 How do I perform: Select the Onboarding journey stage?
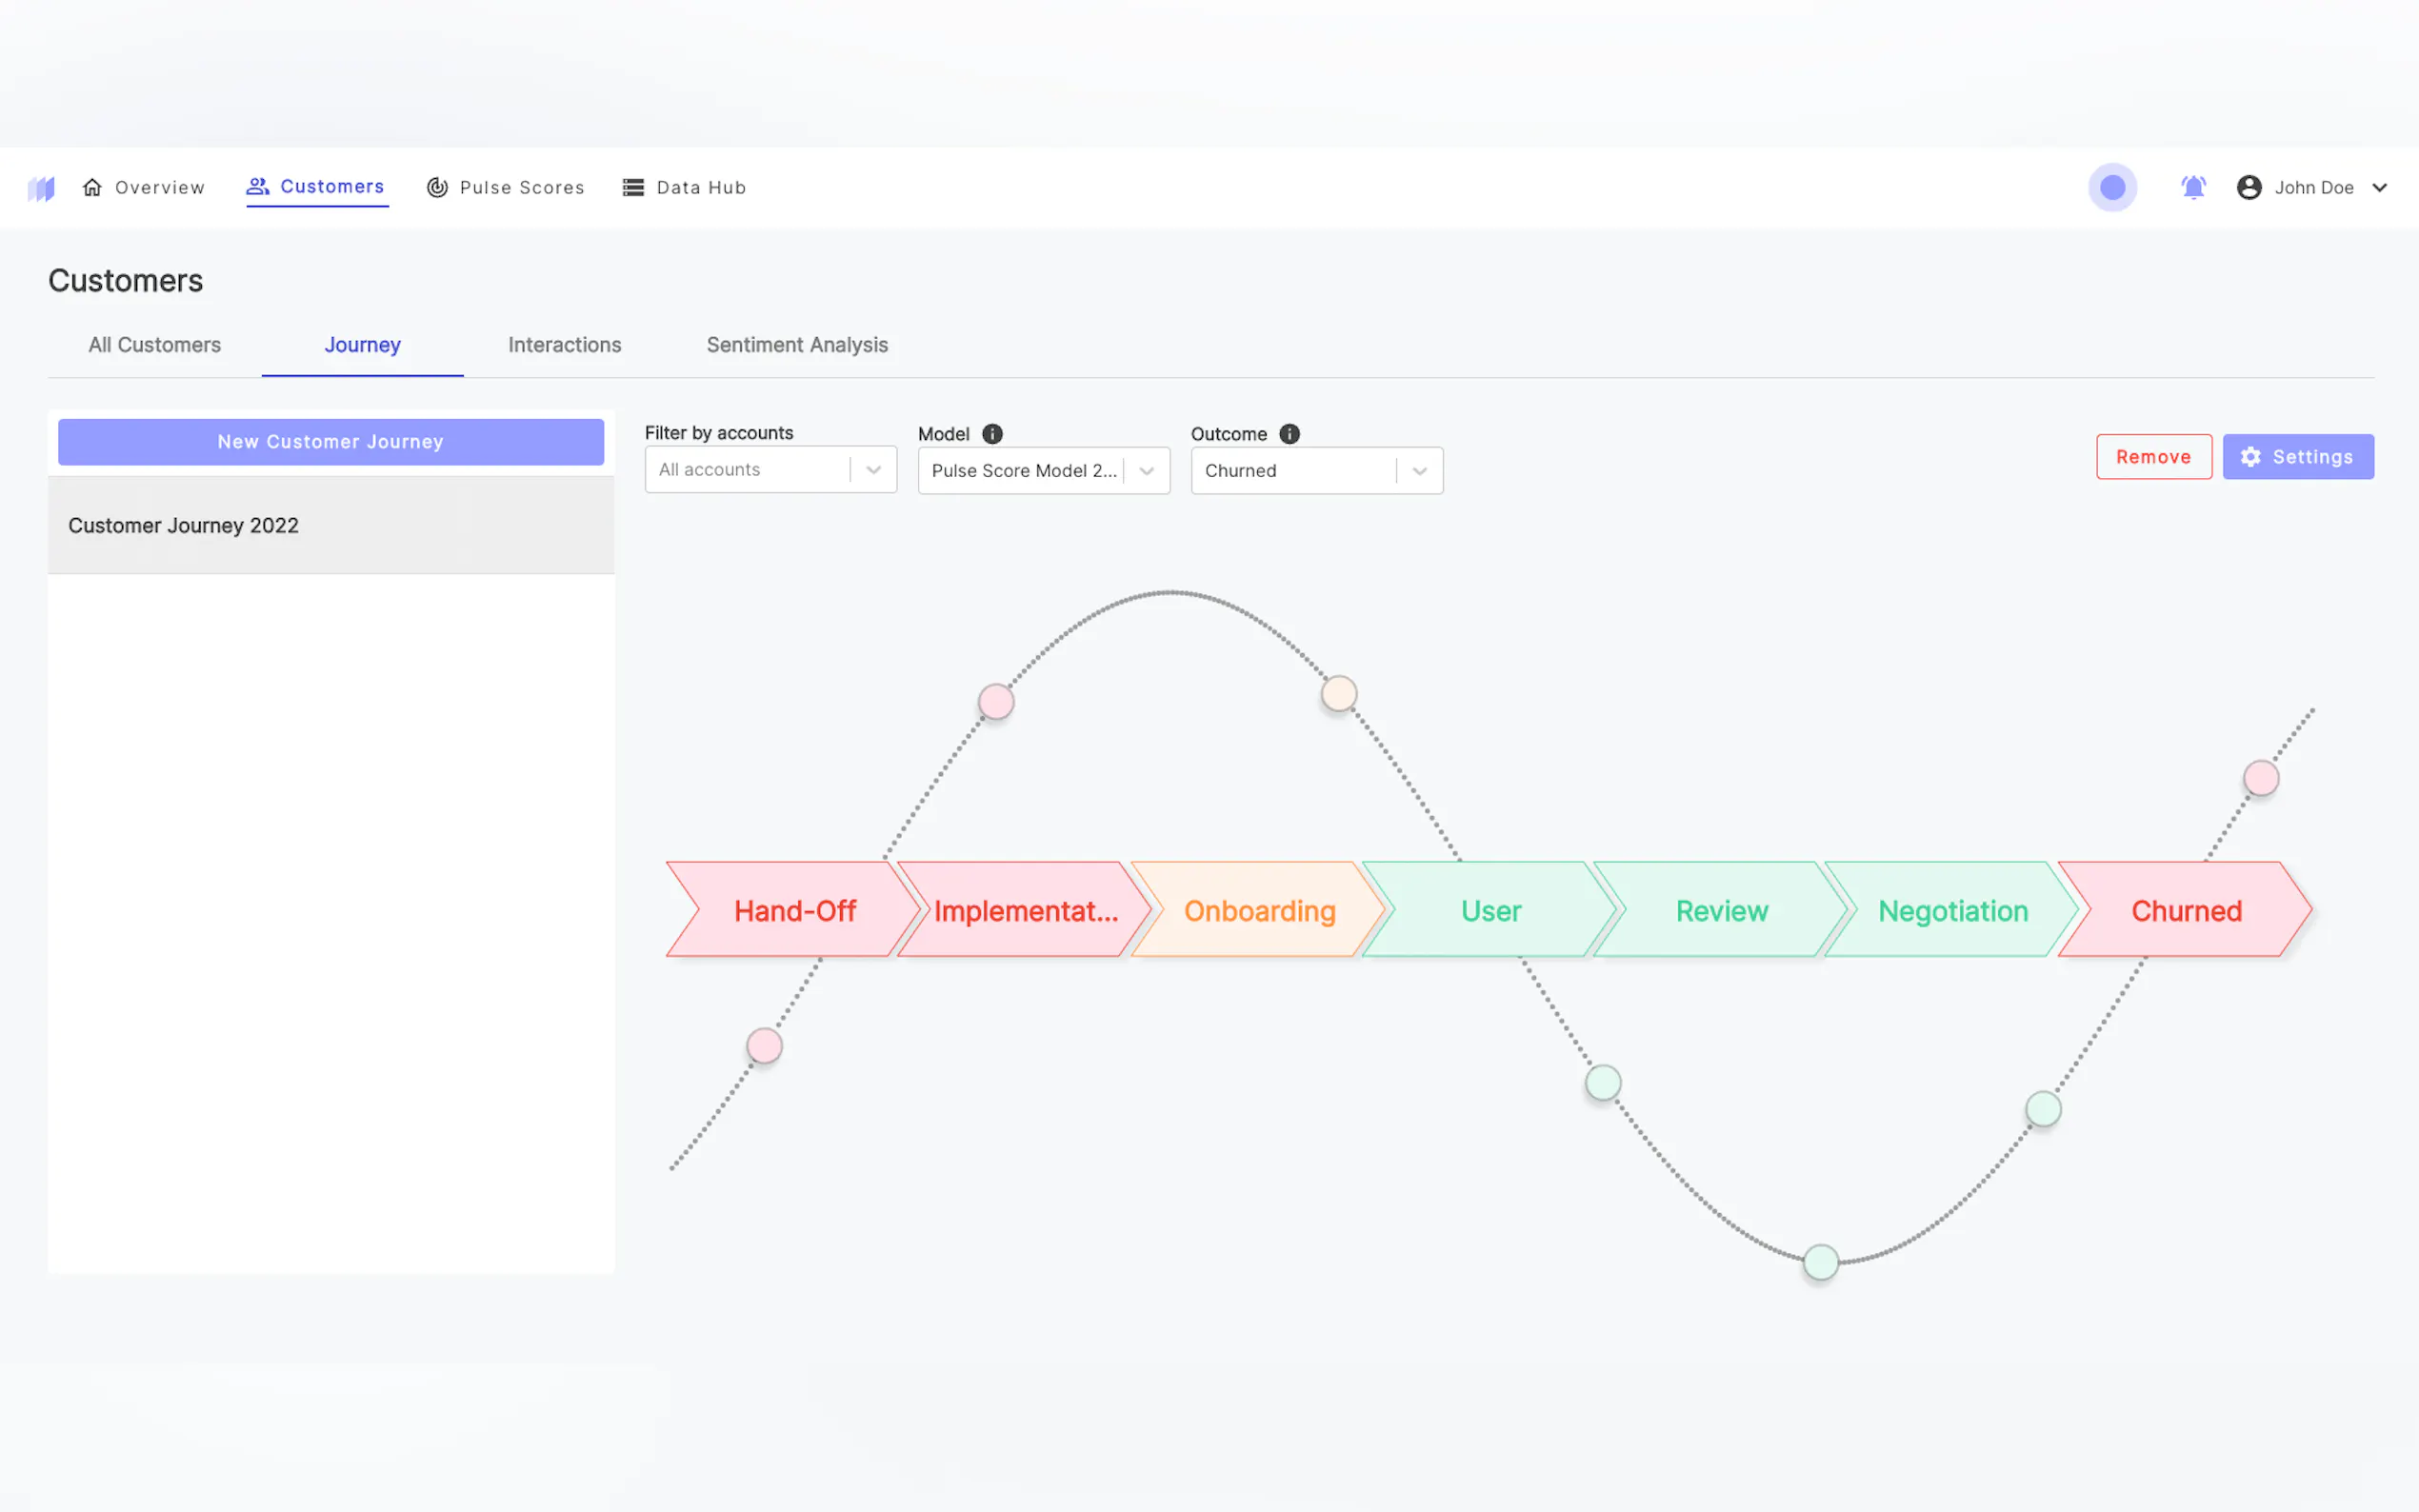pyautogui.click(x=1258, y=910)
